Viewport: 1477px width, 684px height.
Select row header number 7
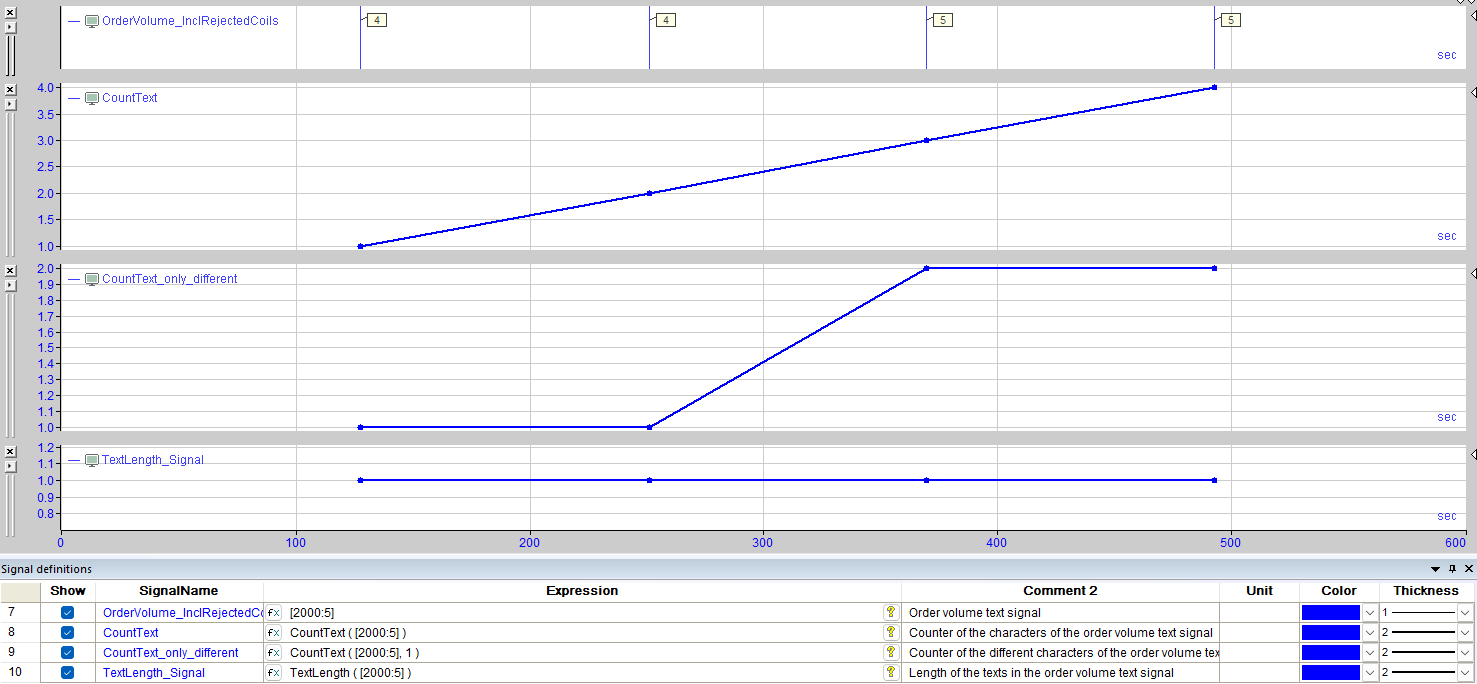[x=20, y=613]
